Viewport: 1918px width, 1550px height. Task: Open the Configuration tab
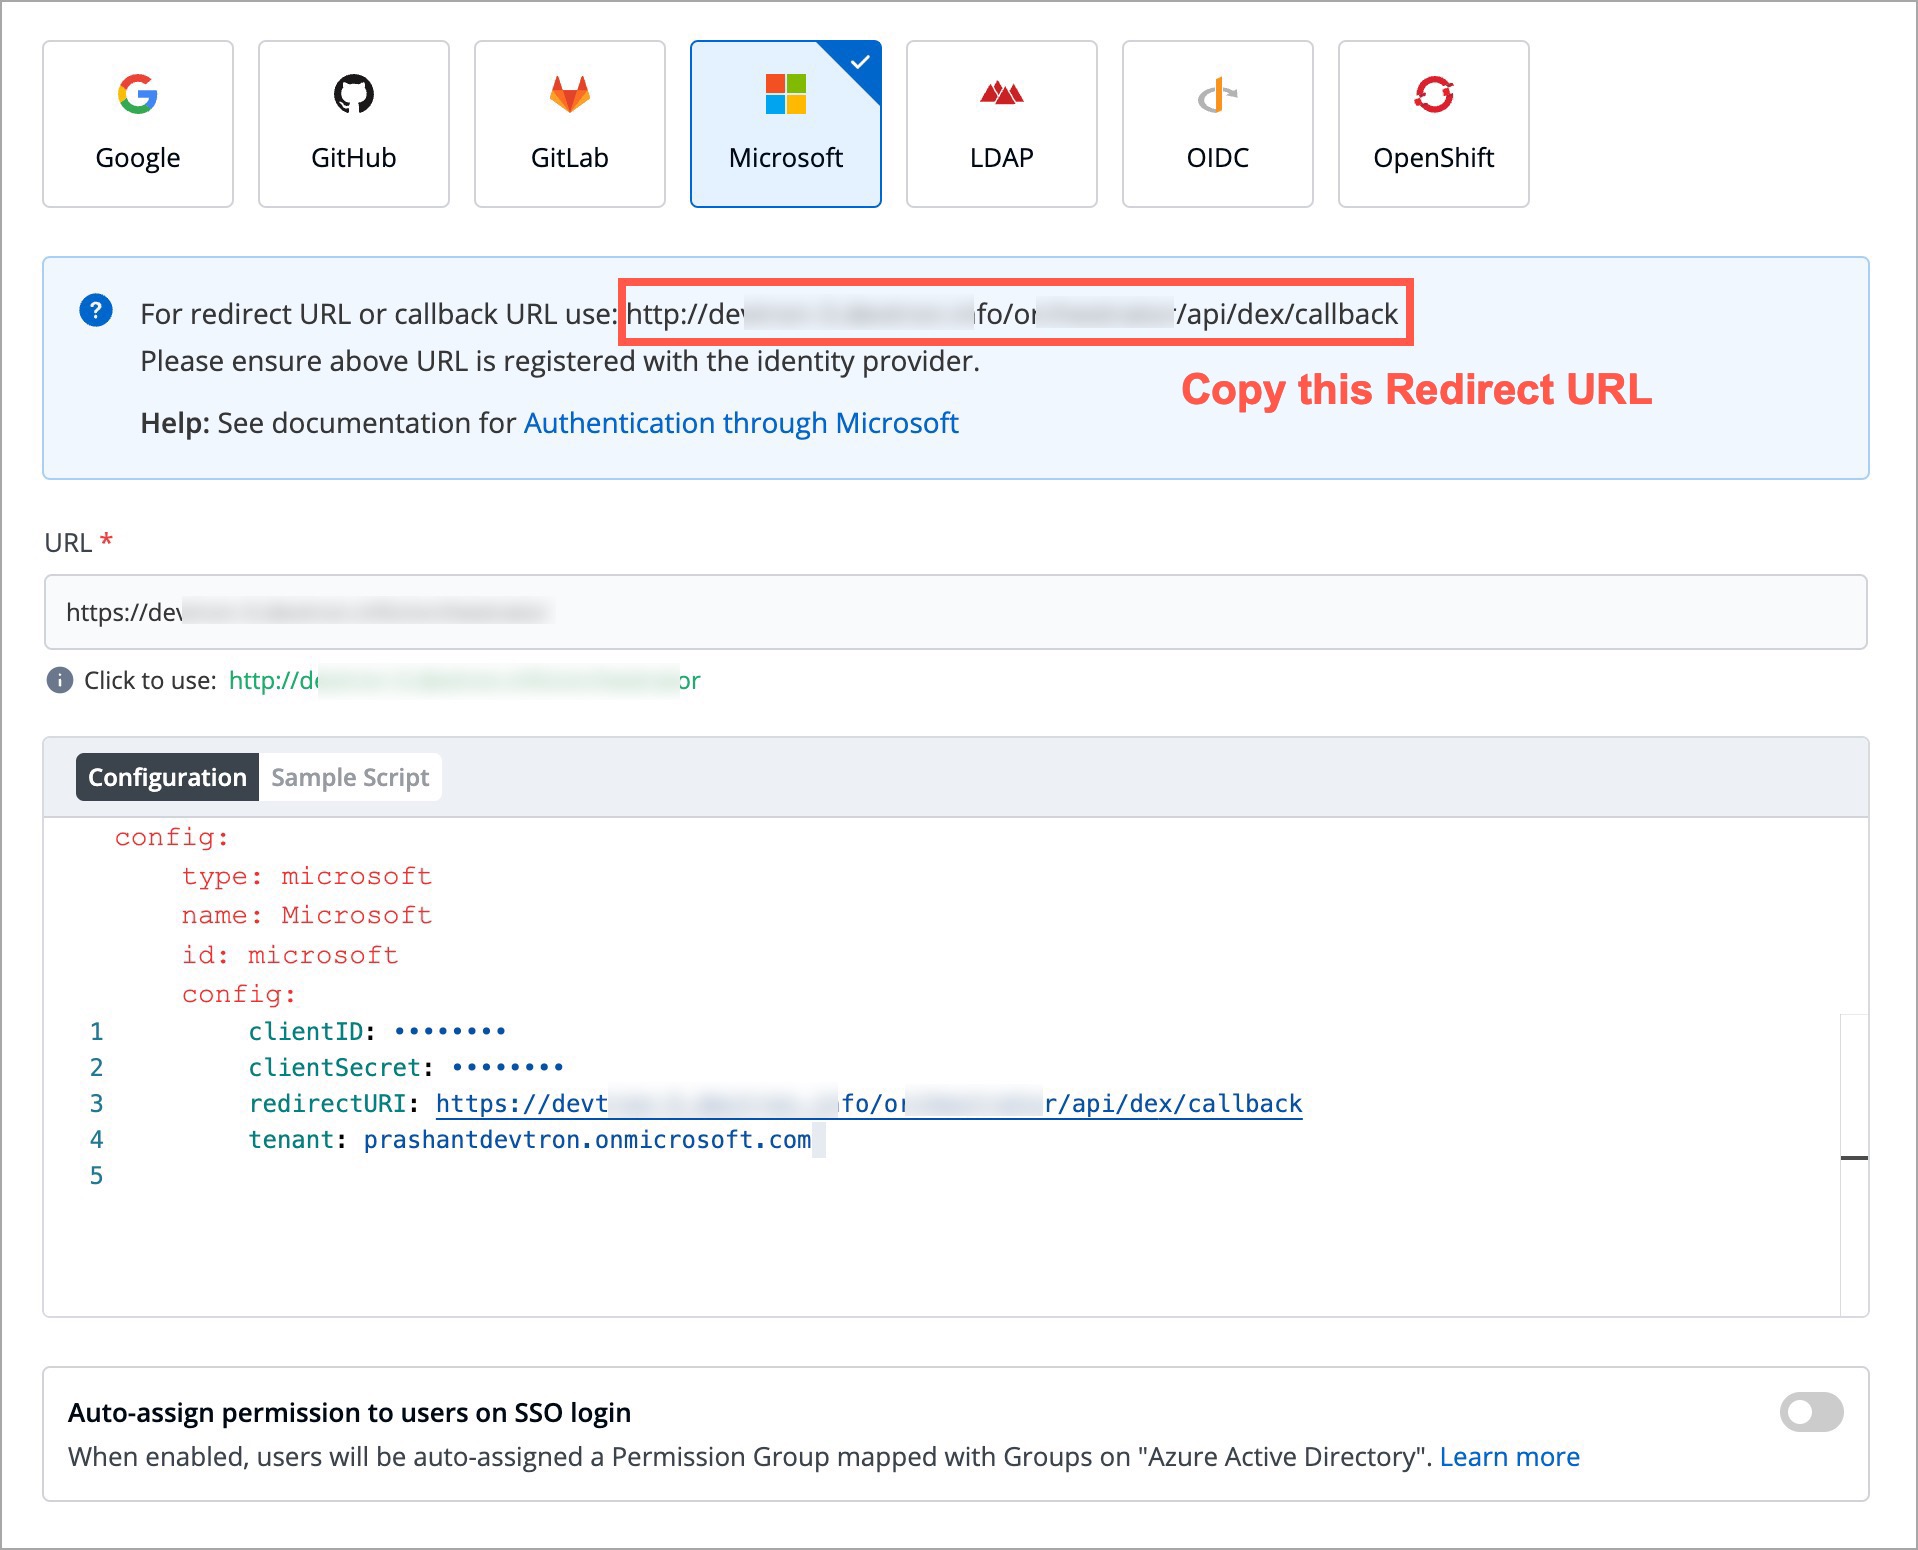(x=166, y=776)
